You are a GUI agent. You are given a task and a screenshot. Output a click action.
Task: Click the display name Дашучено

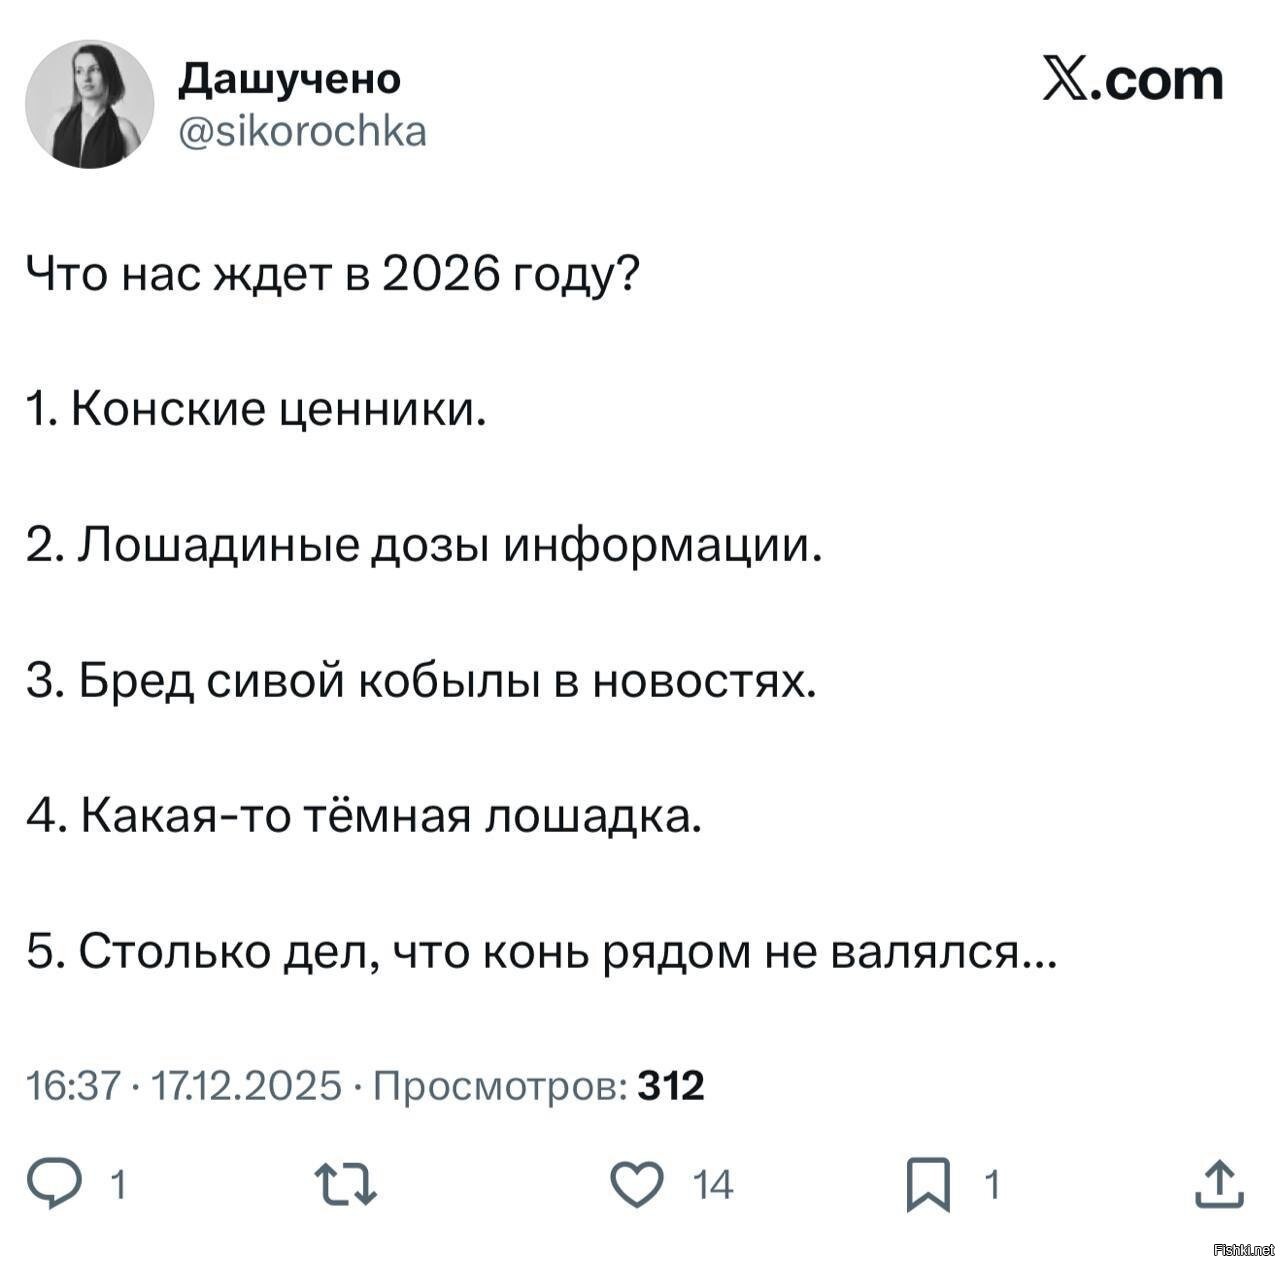click(289, 79)
